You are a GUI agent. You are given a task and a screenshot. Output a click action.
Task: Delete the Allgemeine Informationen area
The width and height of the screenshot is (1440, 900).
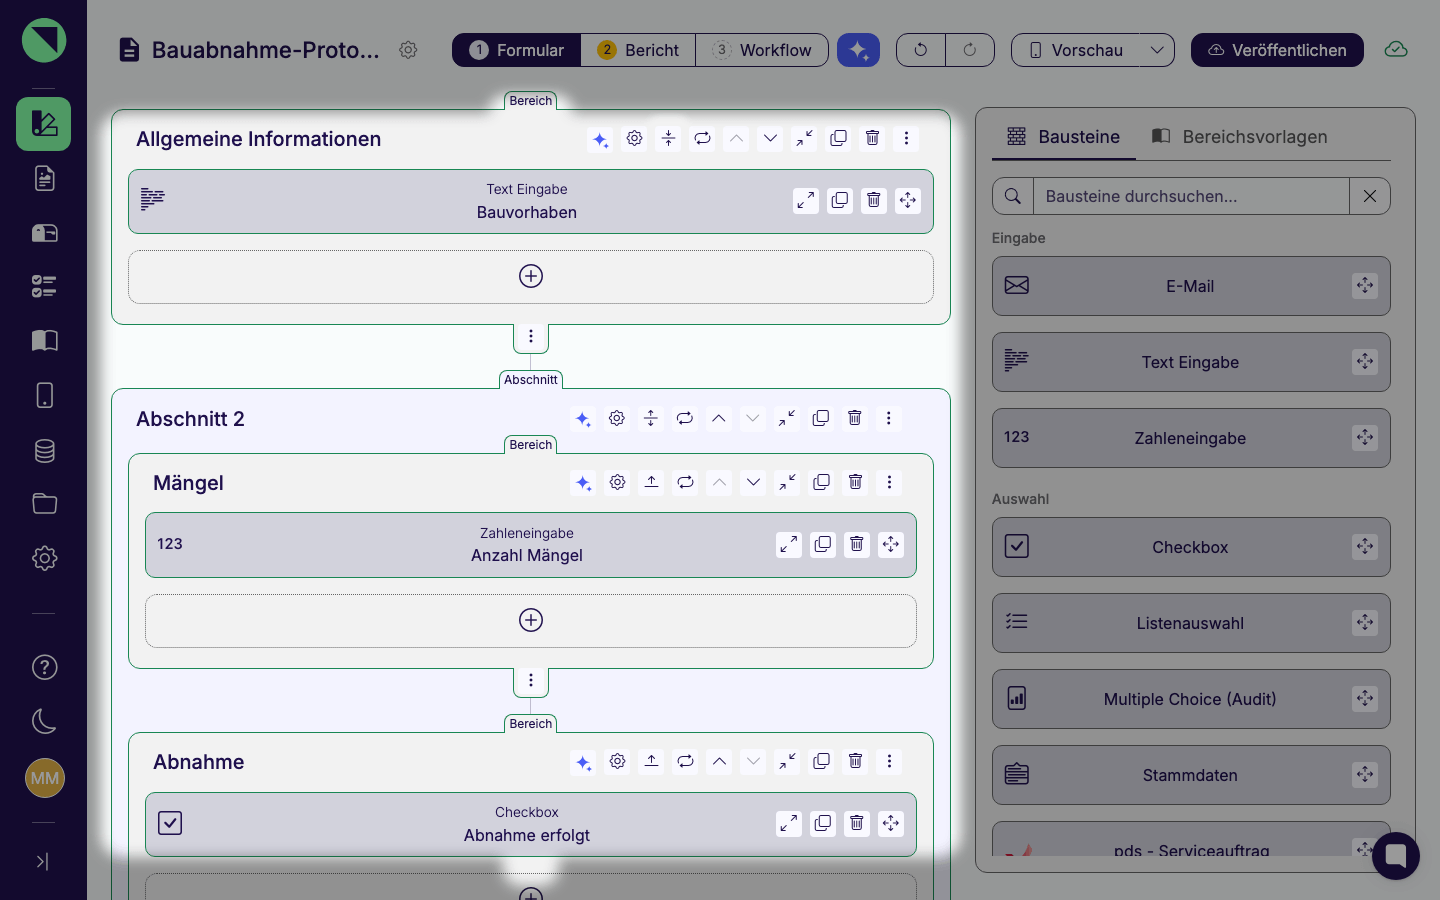click(x=873, y=138)
